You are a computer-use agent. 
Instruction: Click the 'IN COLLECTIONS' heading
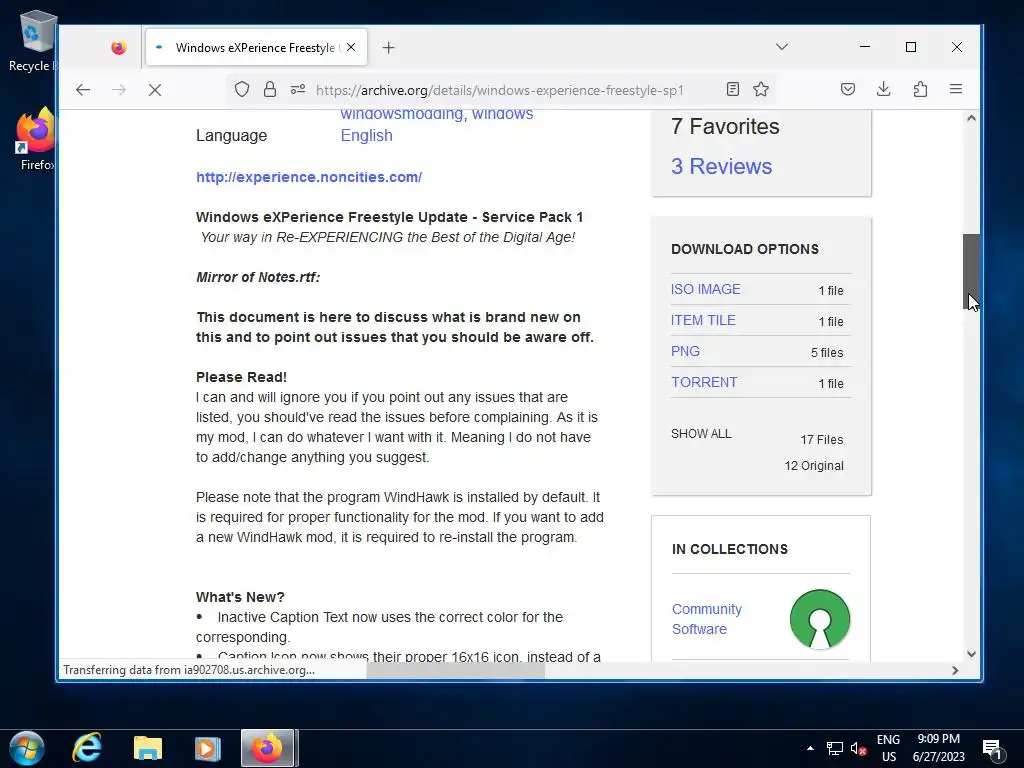tap(729, 549)
